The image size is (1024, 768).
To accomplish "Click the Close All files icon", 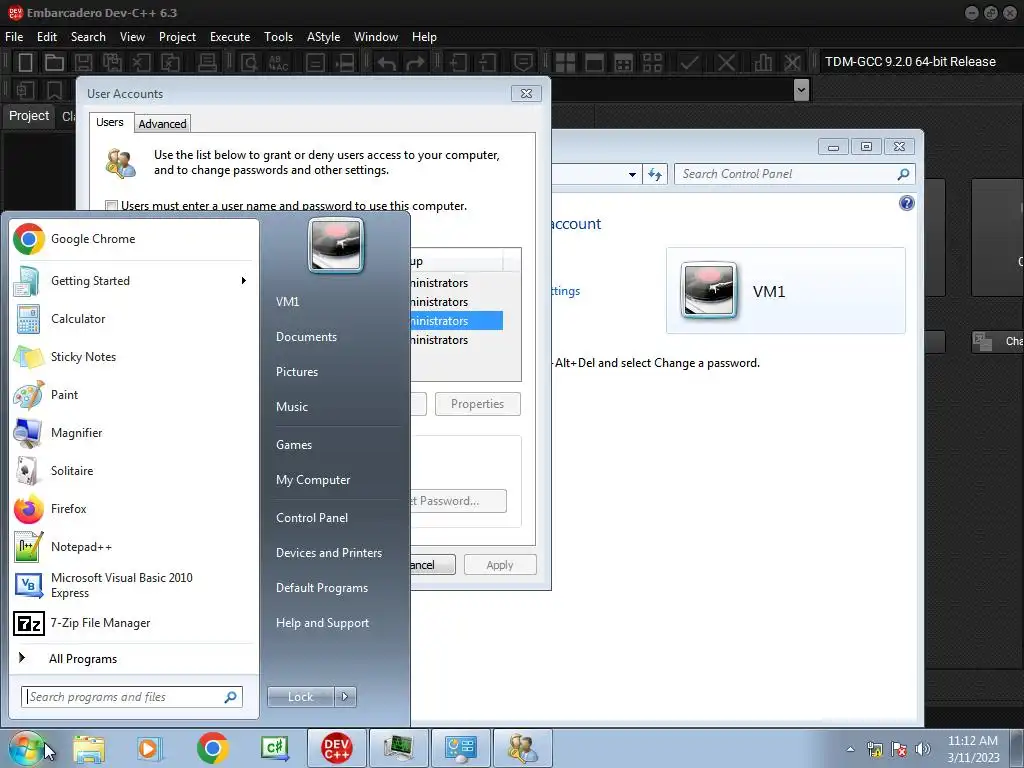I will coord(170,63).
